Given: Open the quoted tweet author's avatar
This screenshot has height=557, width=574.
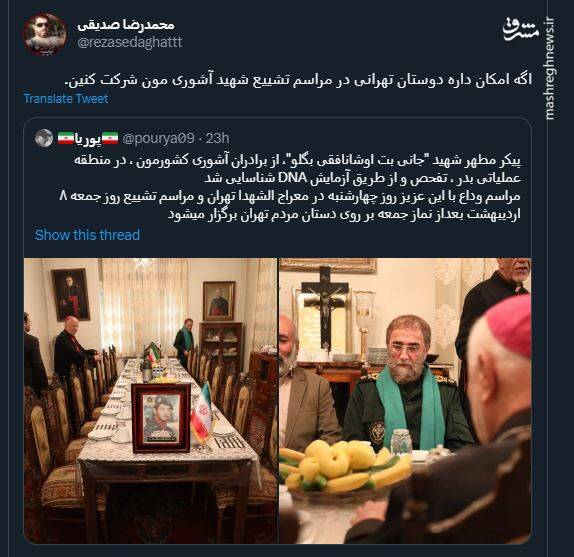Looking at the screenshot, I should point(44,138).
